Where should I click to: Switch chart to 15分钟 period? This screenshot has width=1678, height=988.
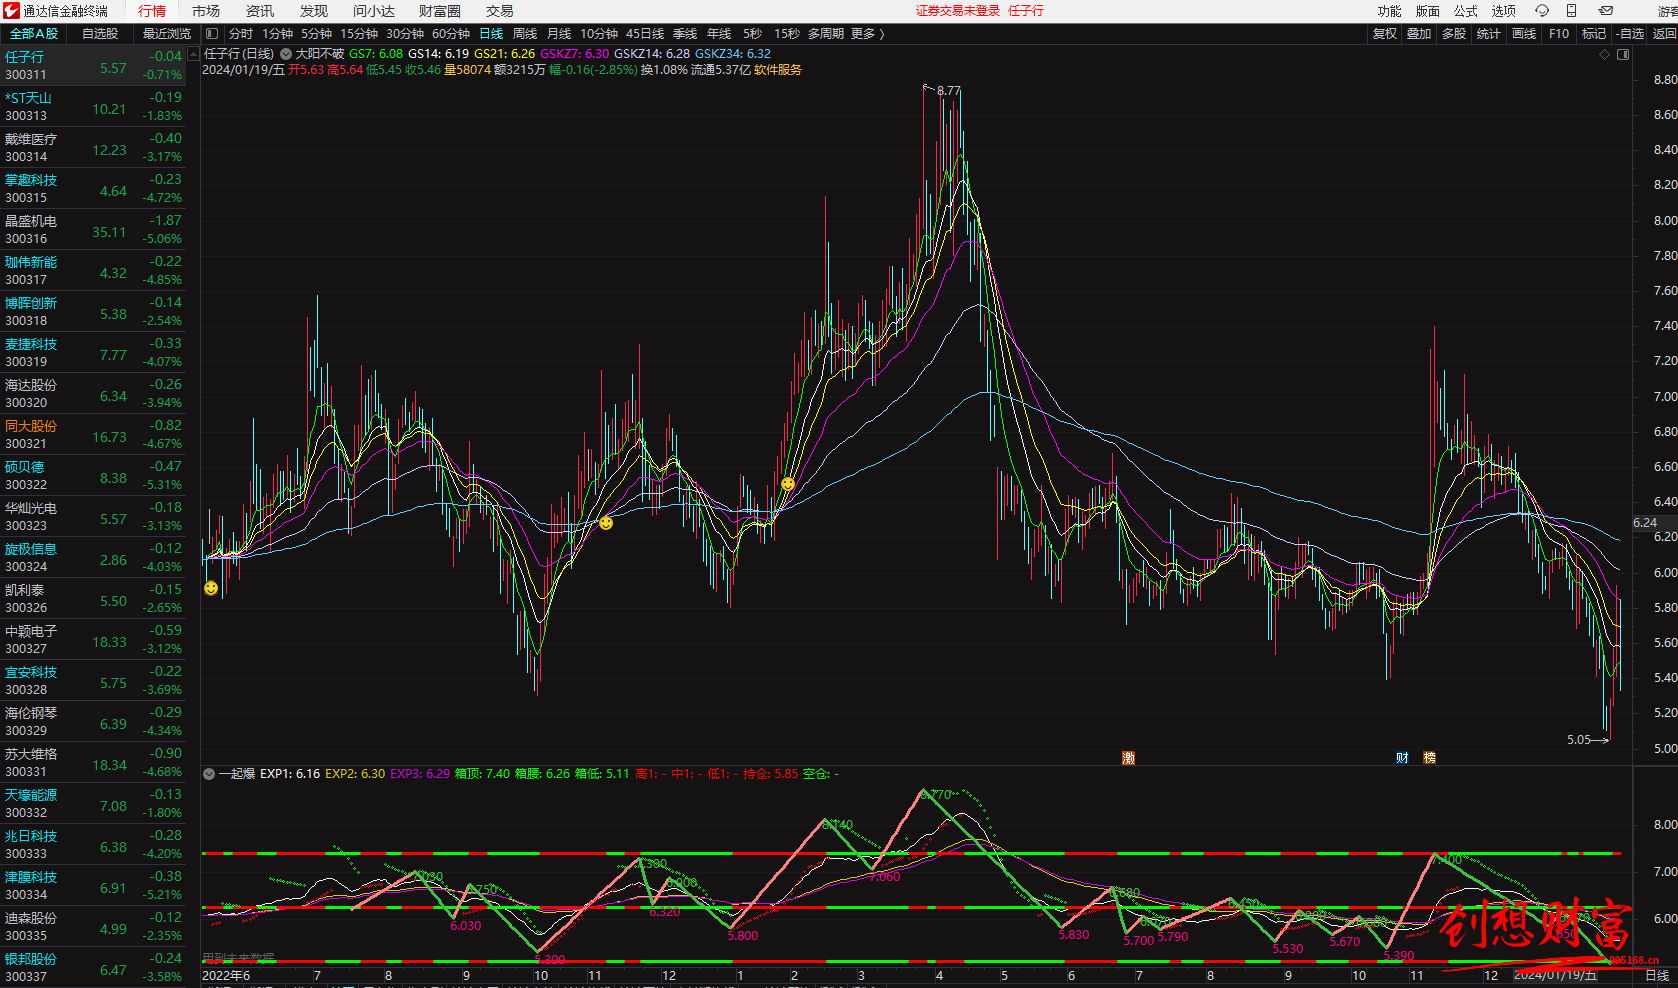tap(359, 34)
